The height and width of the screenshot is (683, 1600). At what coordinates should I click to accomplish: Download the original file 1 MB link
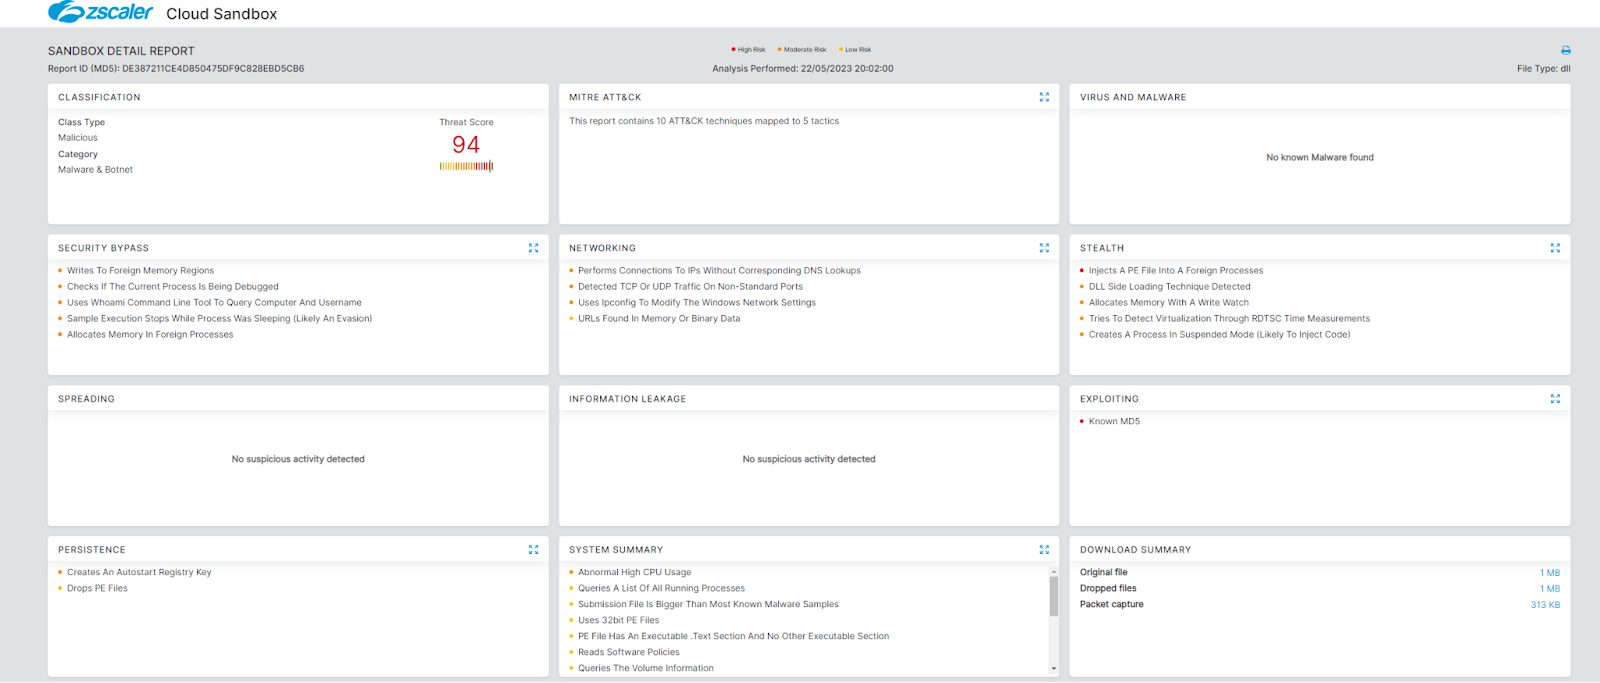point(1549,573)
